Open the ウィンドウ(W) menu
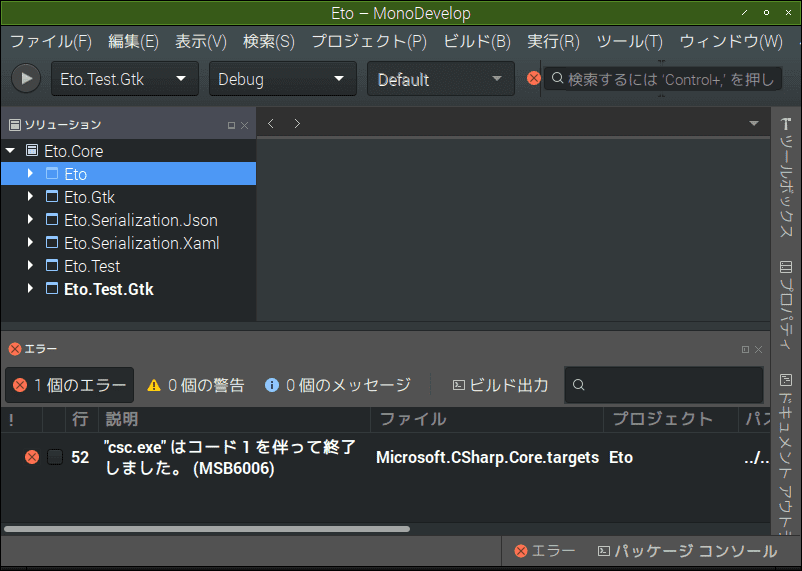Image resolution: width=802 pixels, height=571 pixels. [731, 41]
